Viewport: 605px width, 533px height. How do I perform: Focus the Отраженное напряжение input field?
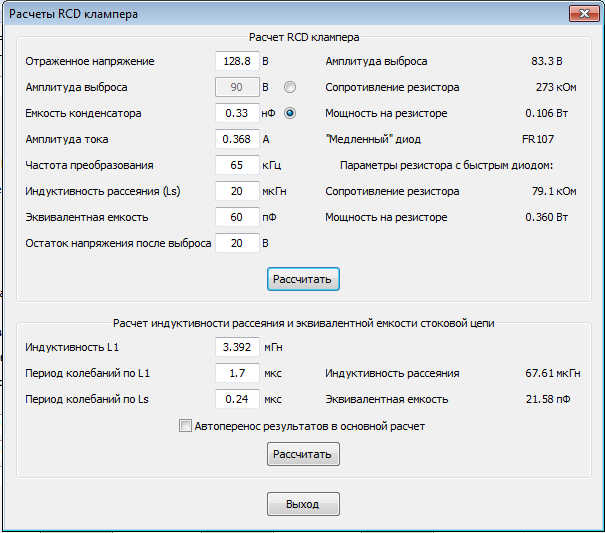tap(237, 62)
